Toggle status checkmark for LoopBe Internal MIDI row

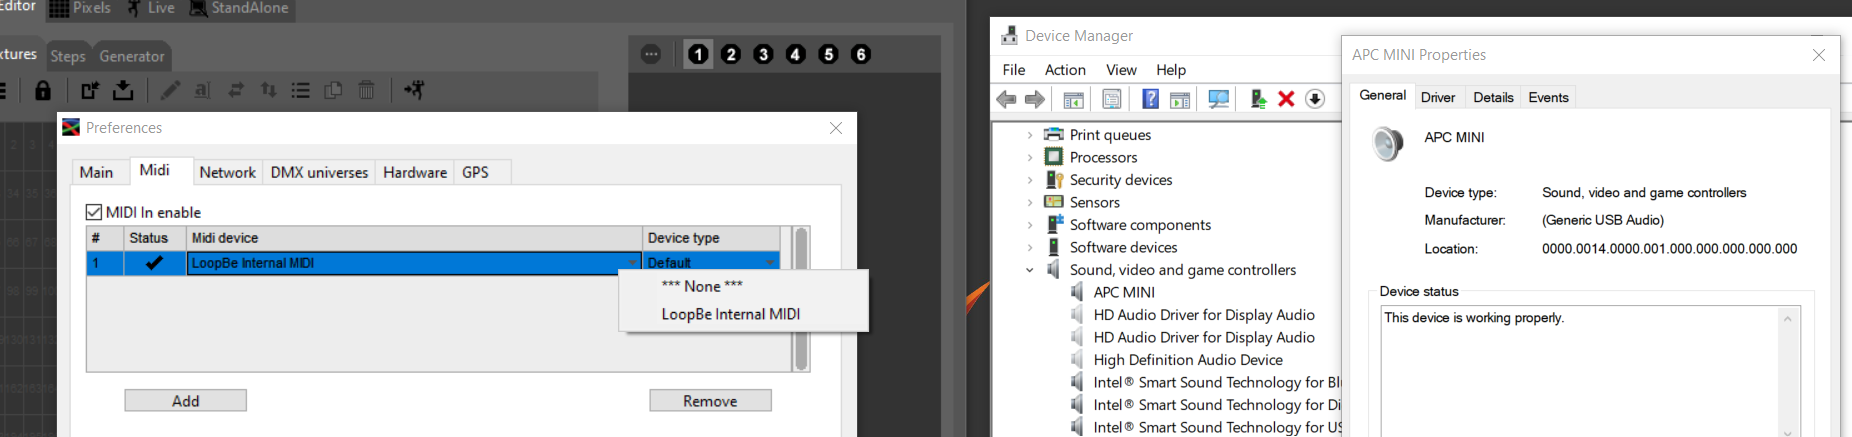point(154,263)
